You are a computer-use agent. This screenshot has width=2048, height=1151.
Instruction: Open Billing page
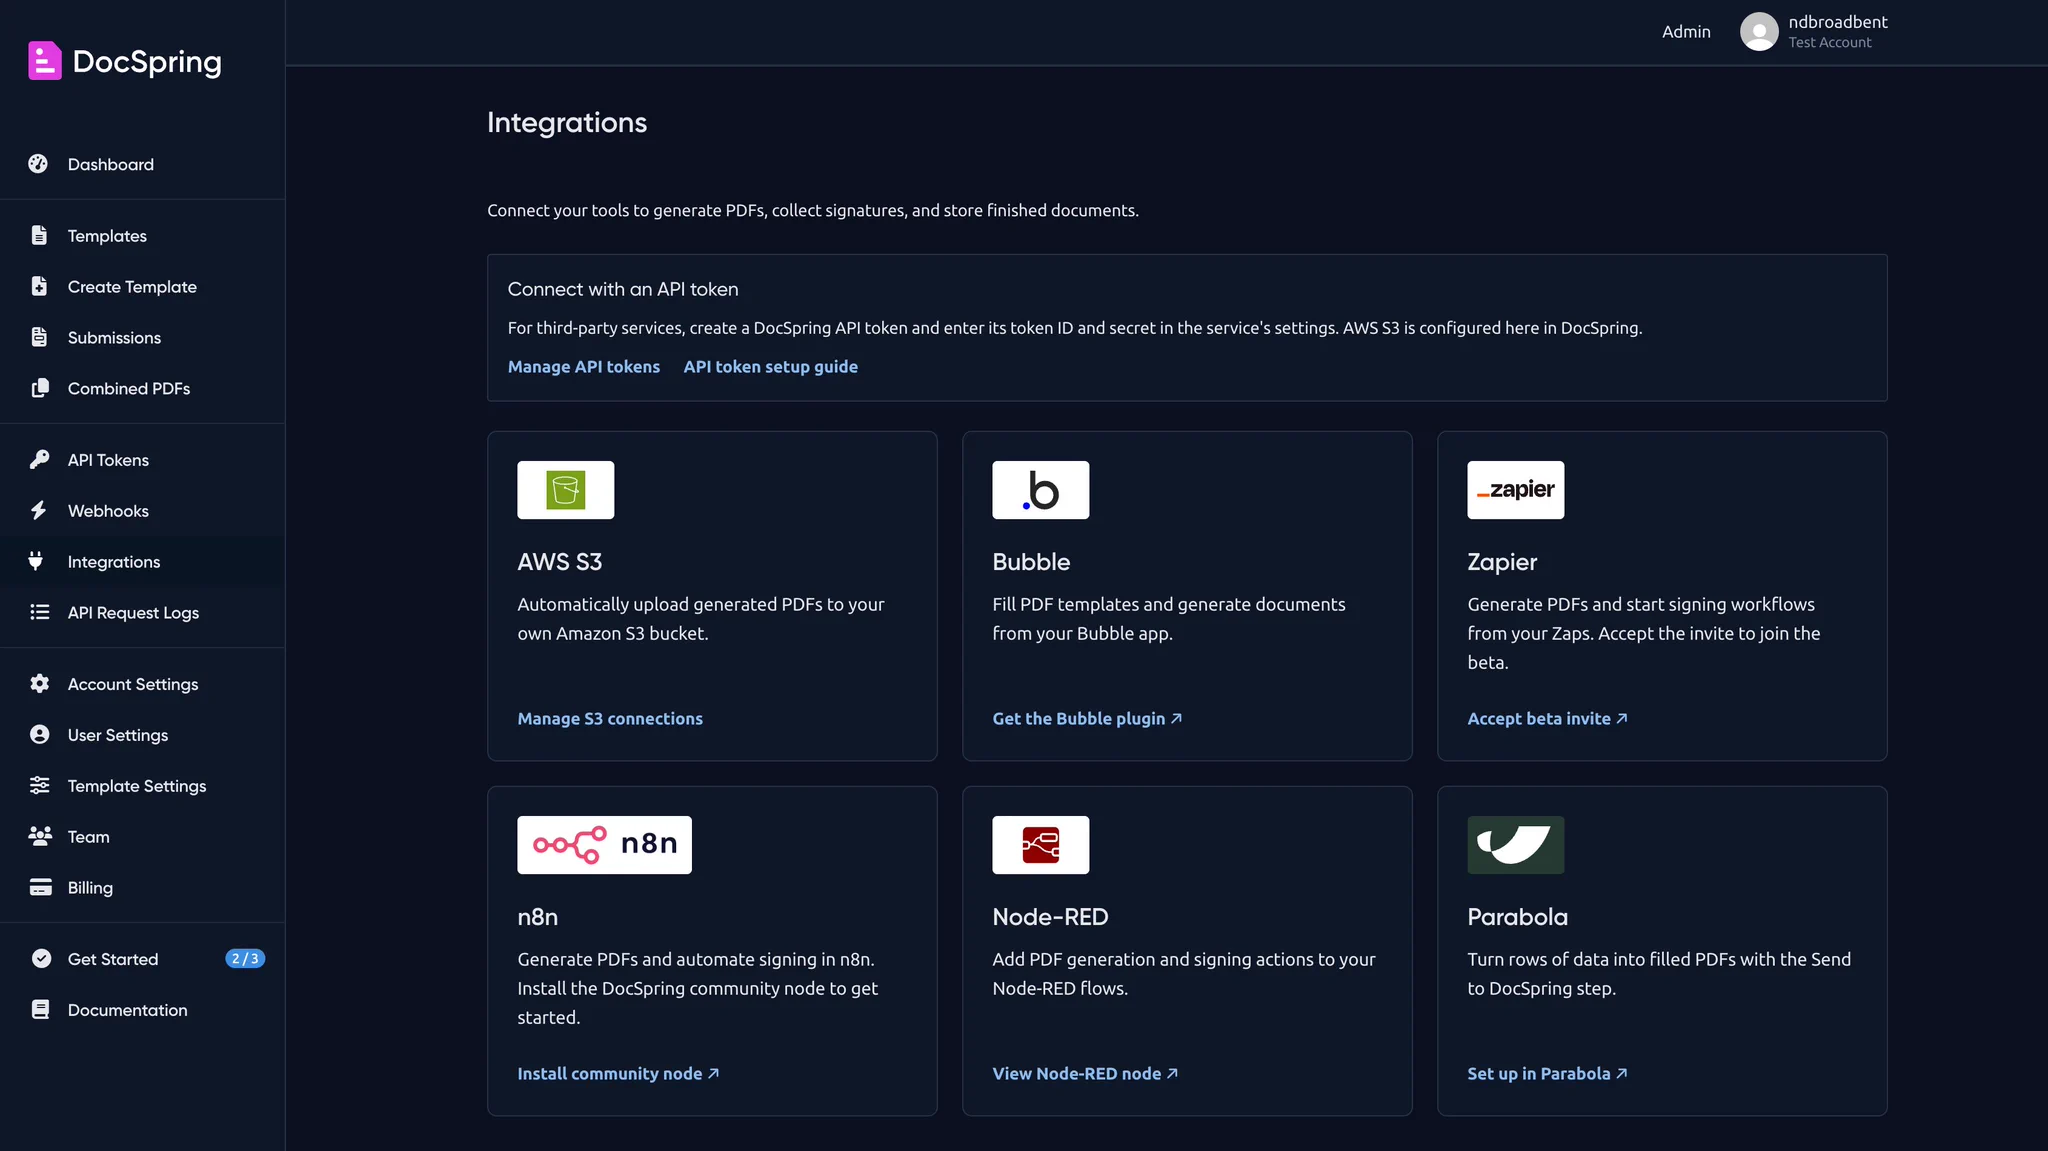(x=142, y=887)
